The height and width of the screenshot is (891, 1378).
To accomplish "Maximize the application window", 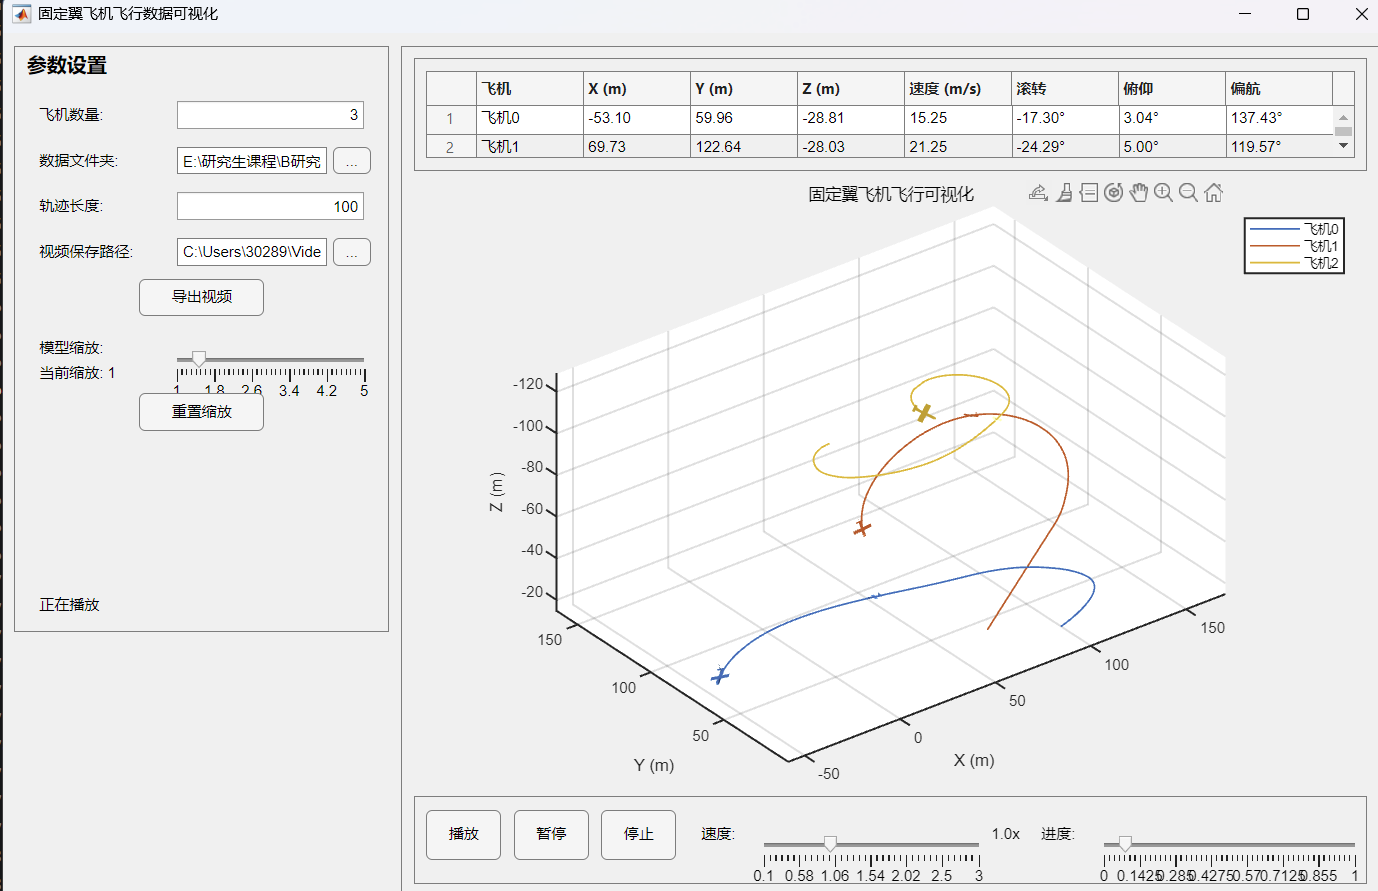I will point(1303,14).
